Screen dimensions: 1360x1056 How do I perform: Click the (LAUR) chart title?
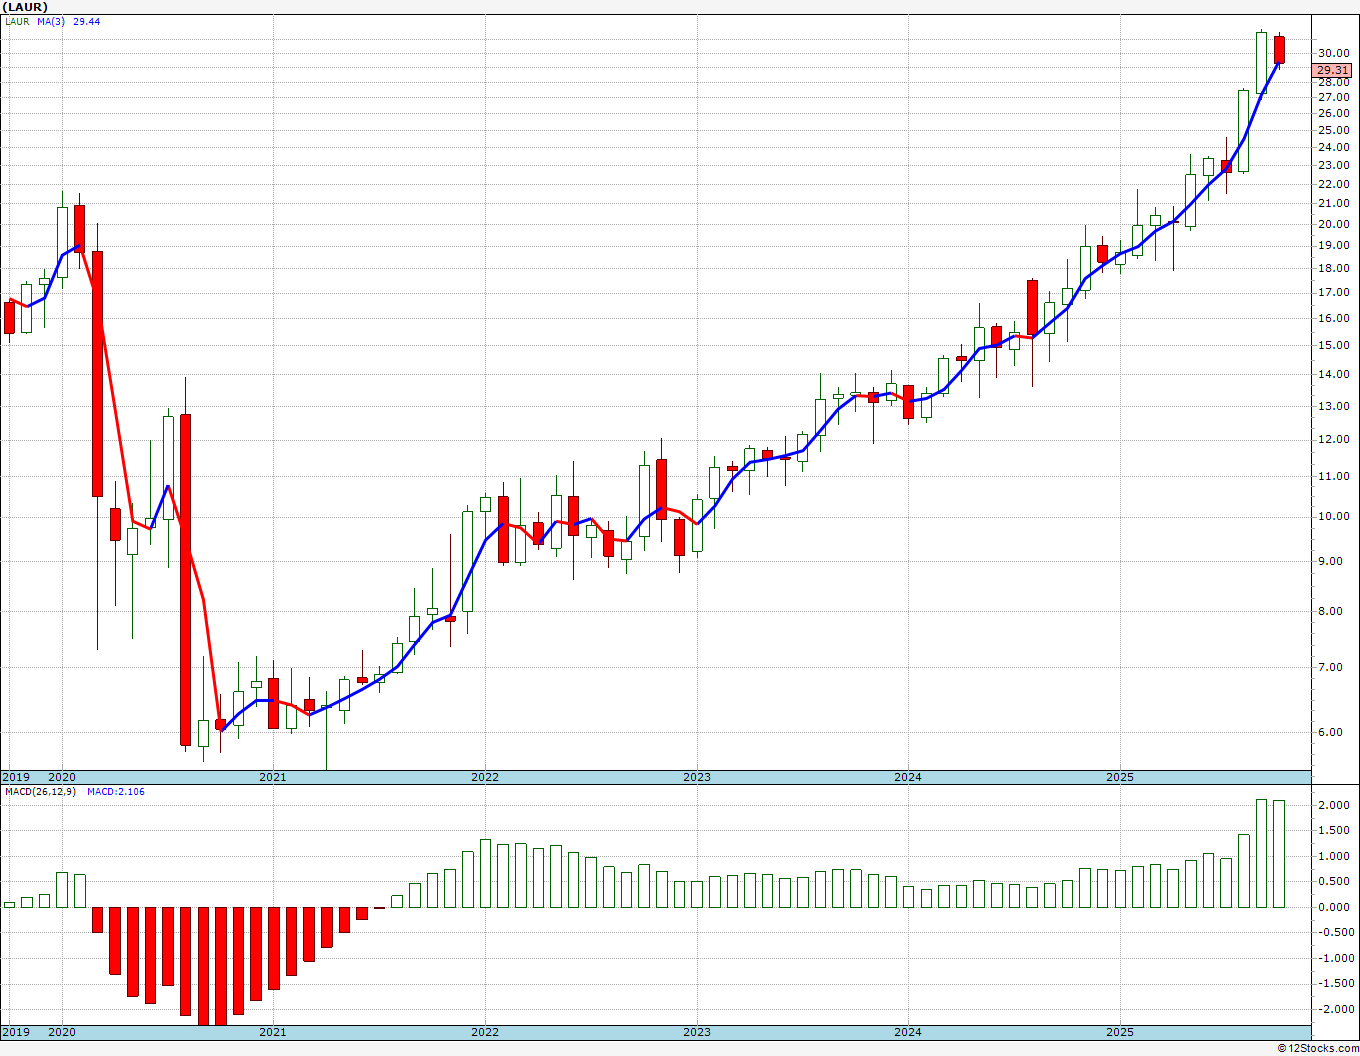[x=25, y=7]
